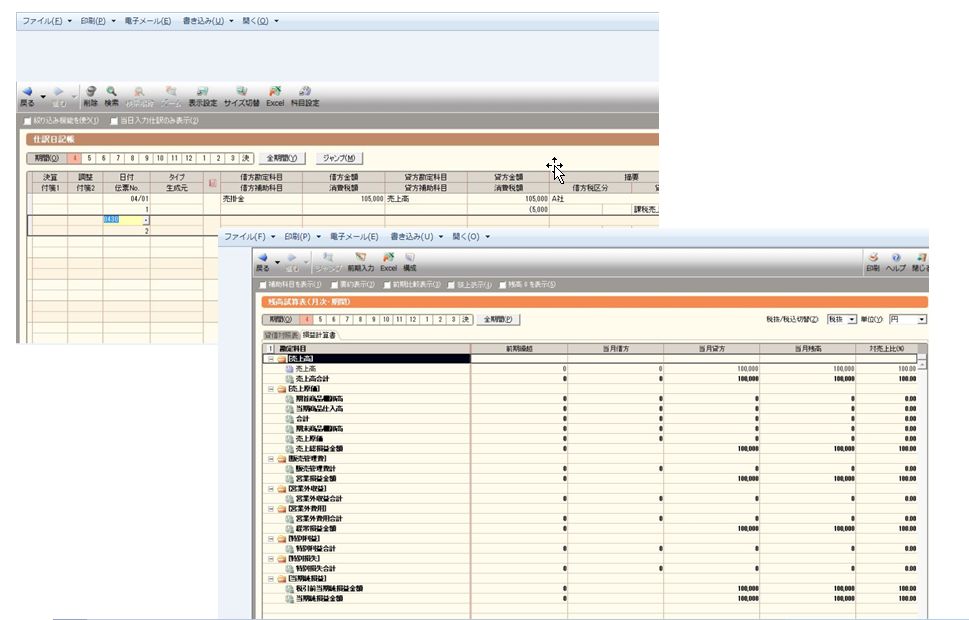Collapse the [売上原価] tree group
Screen dimensions: 969x620
(269, 388)
